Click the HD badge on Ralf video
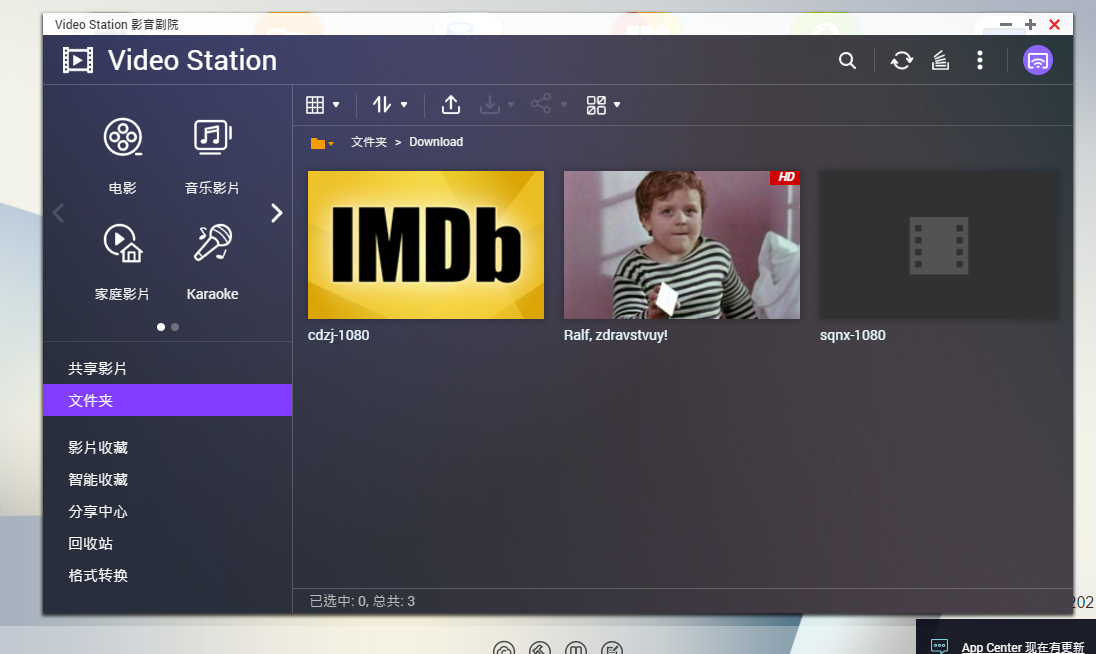The image size is (1096, 654). click(785, 177)
